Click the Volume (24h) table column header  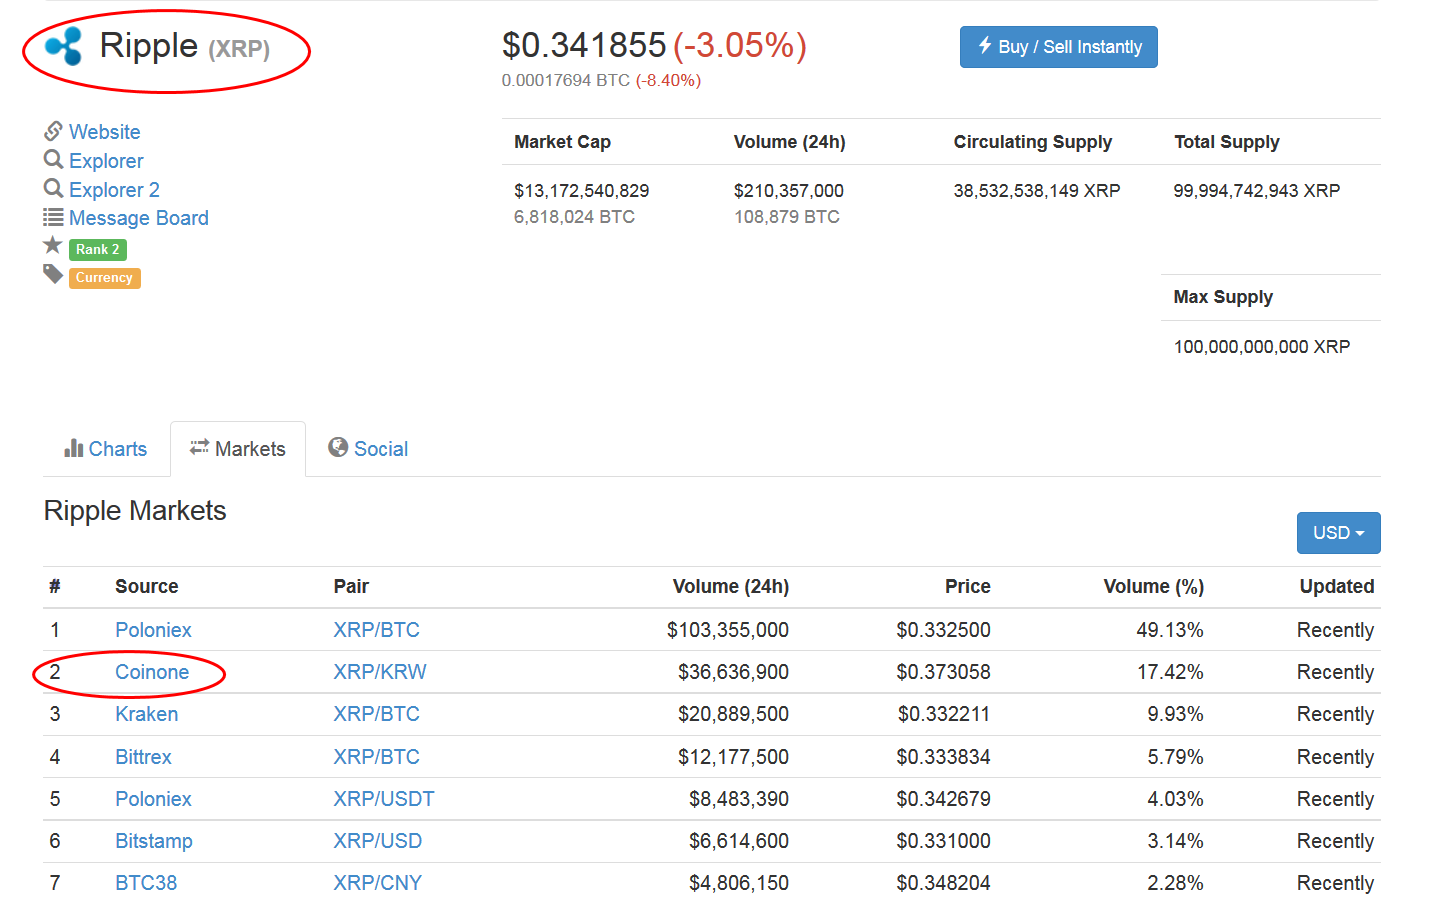coord(731,586)
